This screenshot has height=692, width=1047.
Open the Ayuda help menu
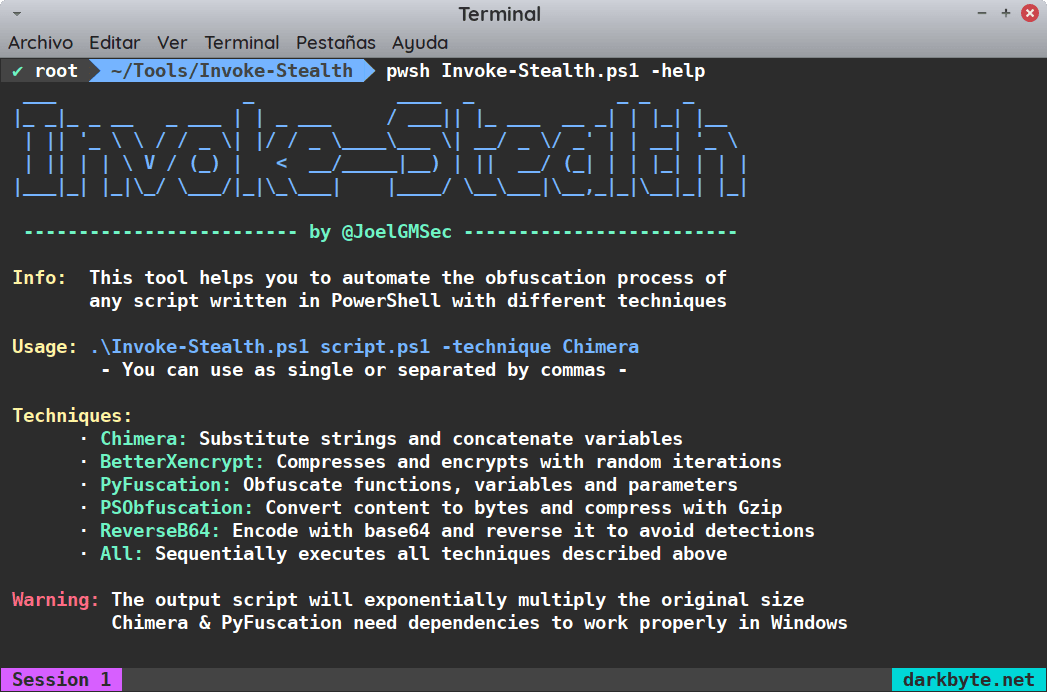click(419, 43)
